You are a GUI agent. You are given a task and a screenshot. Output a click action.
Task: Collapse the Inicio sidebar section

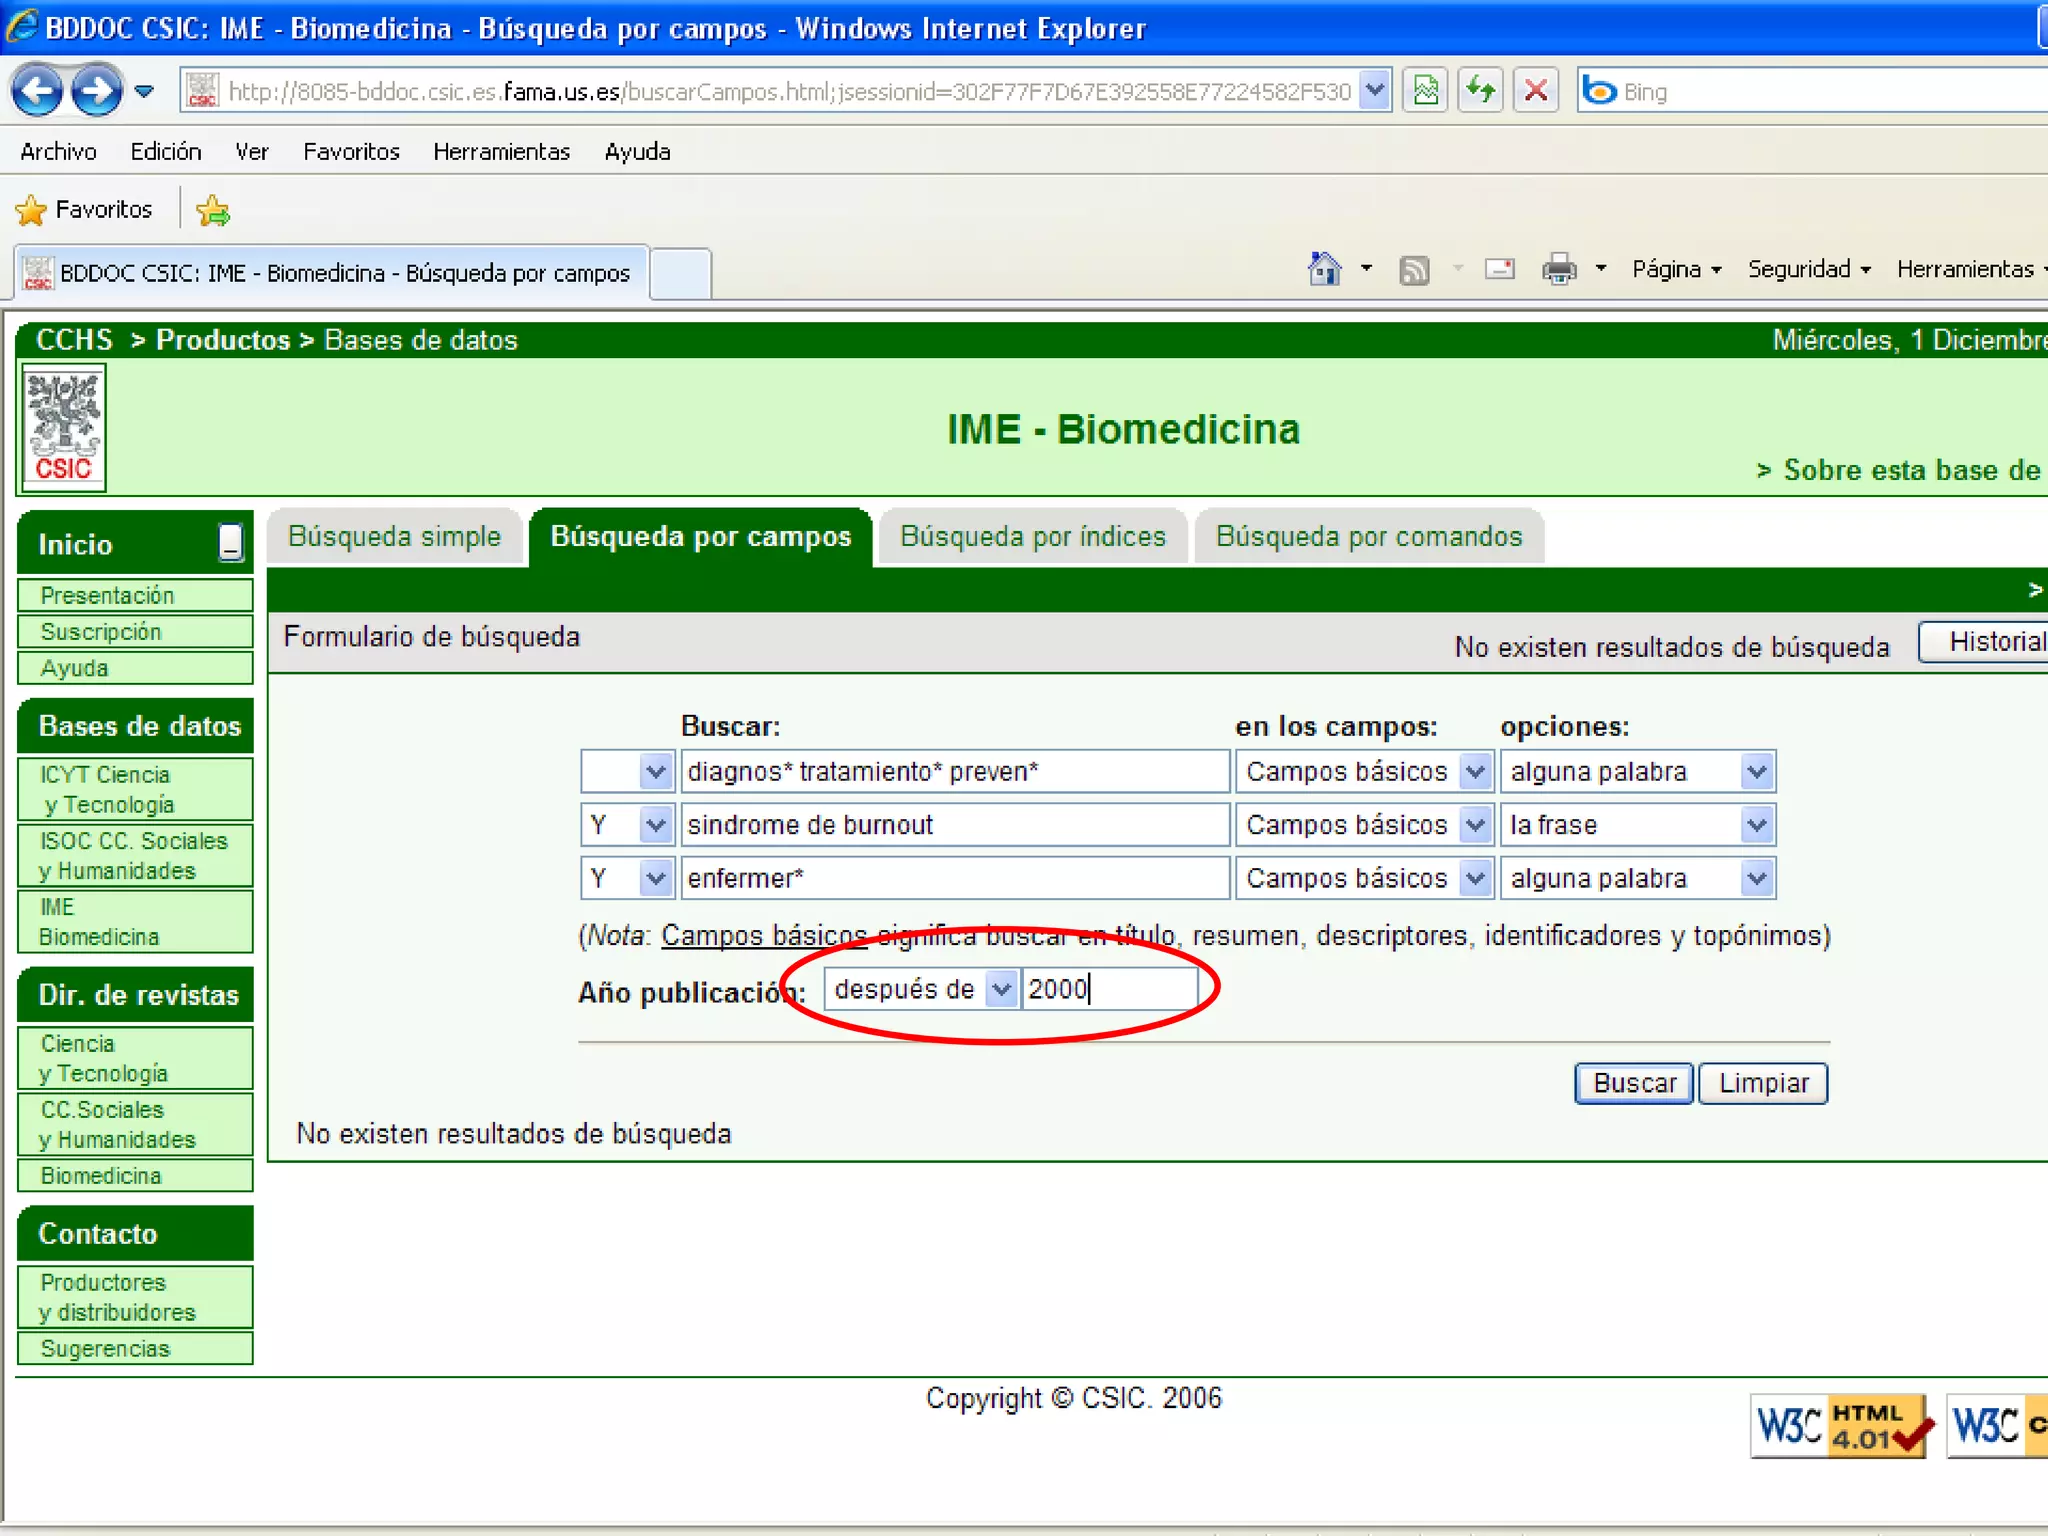pos(231,543)
